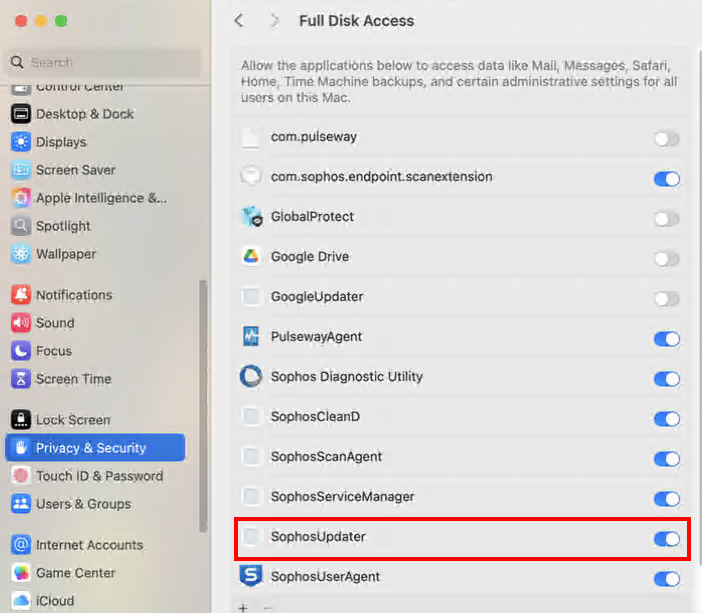Turn on GlobalProtect toggle
702x613 pixels.
(x=667, y=219)
